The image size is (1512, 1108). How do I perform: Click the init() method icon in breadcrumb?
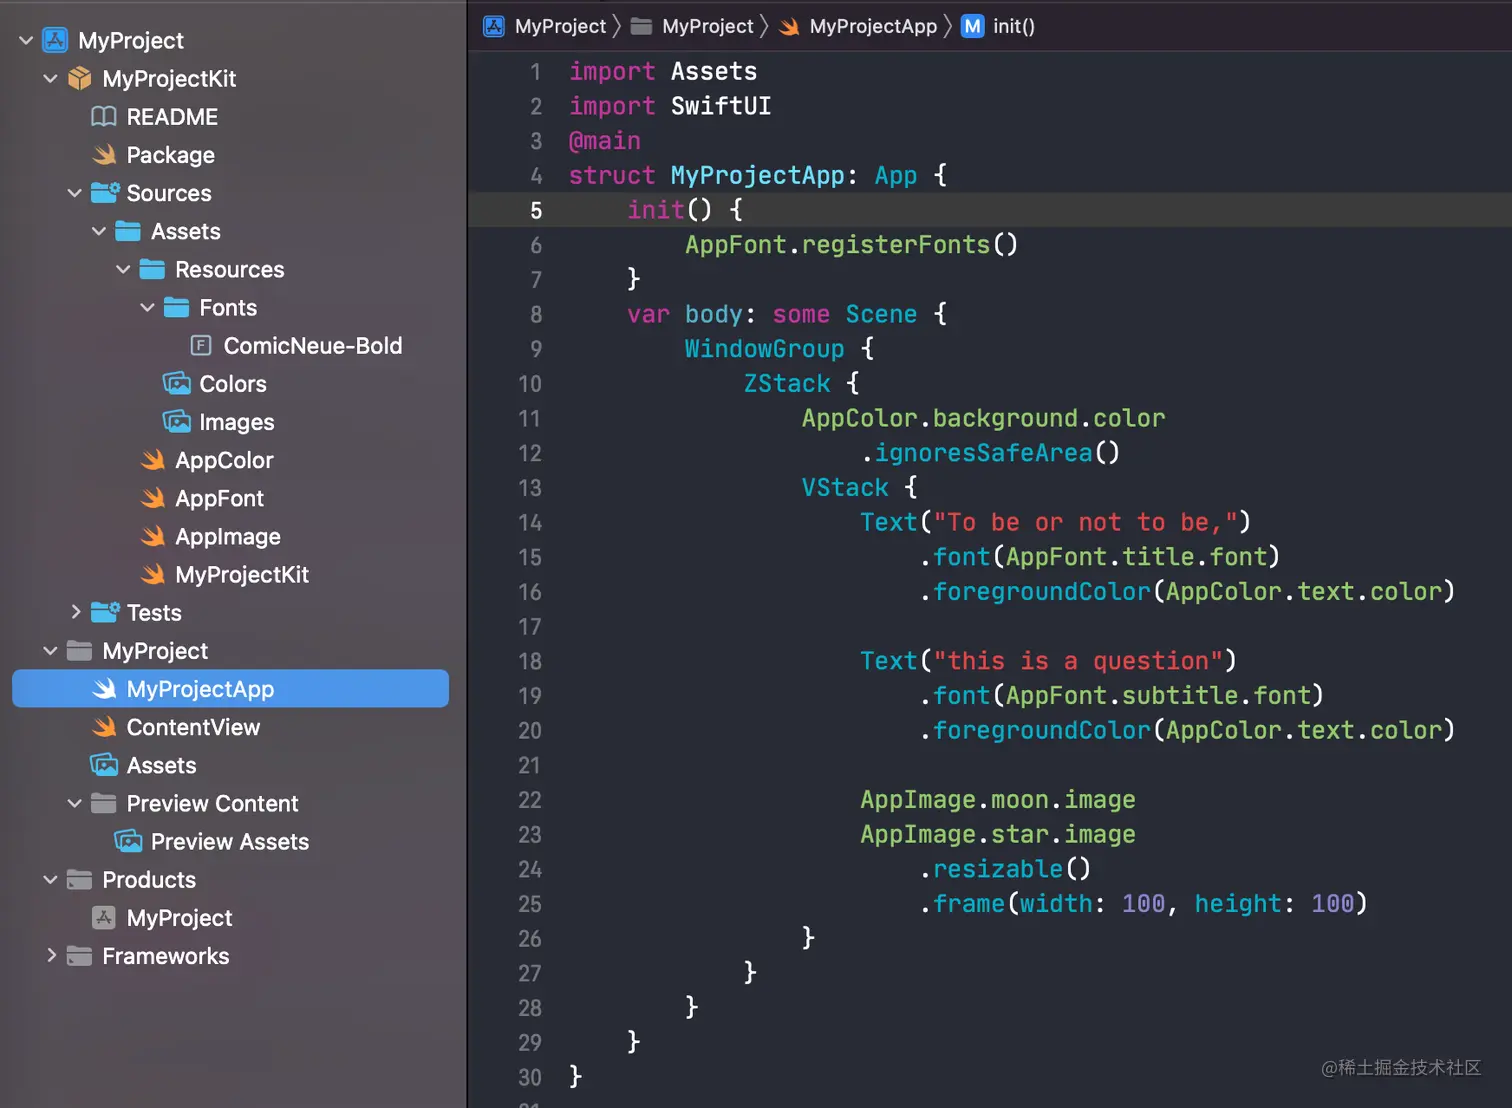[973, 26]
